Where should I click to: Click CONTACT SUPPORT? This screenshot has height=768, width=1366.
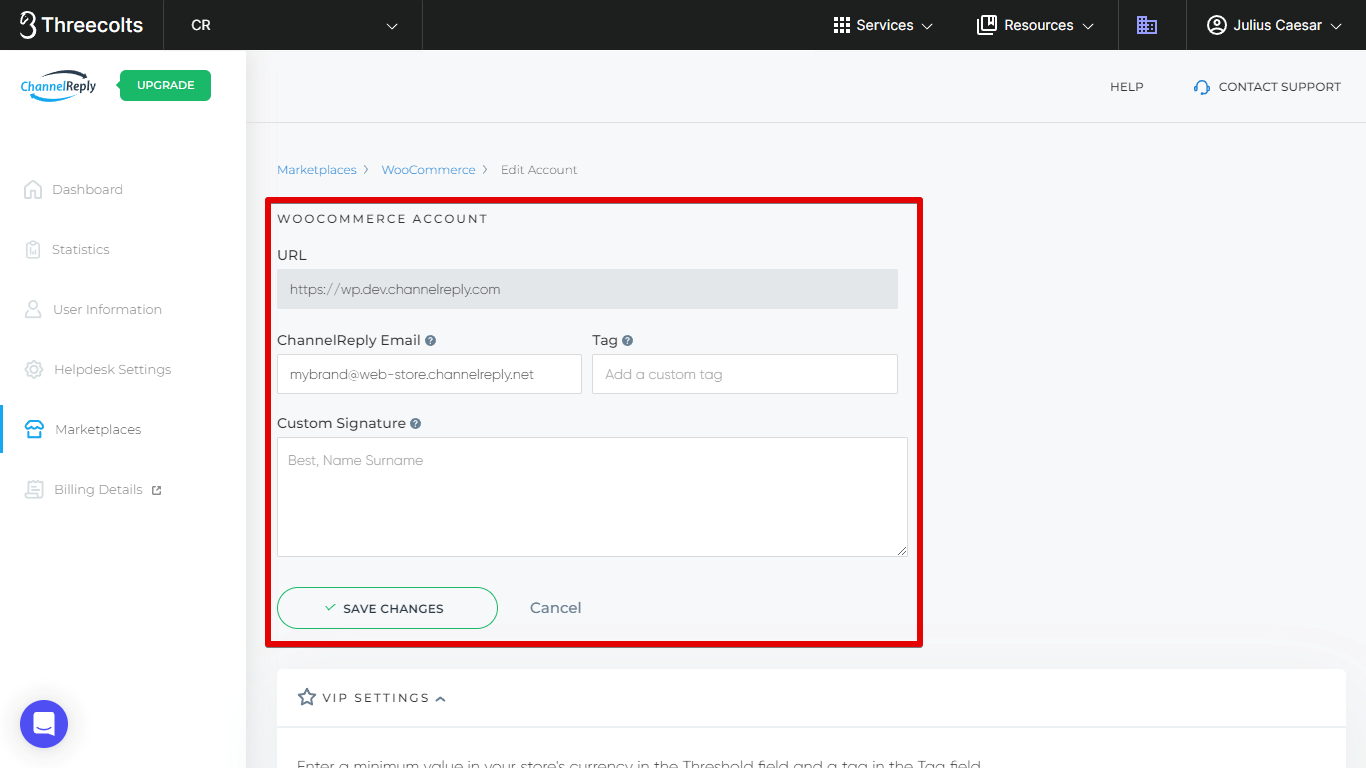(1267, 87)
